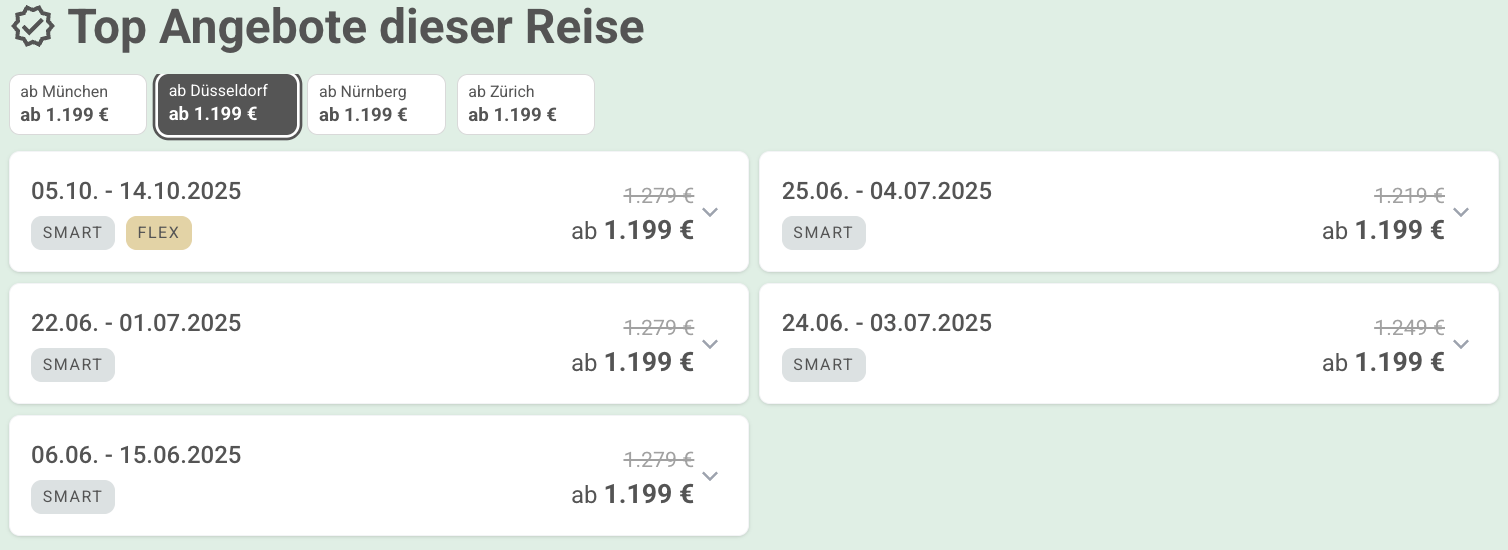Click SMART tag on 25.06. - 04.07.2025 offer

[x=824, y=233]
